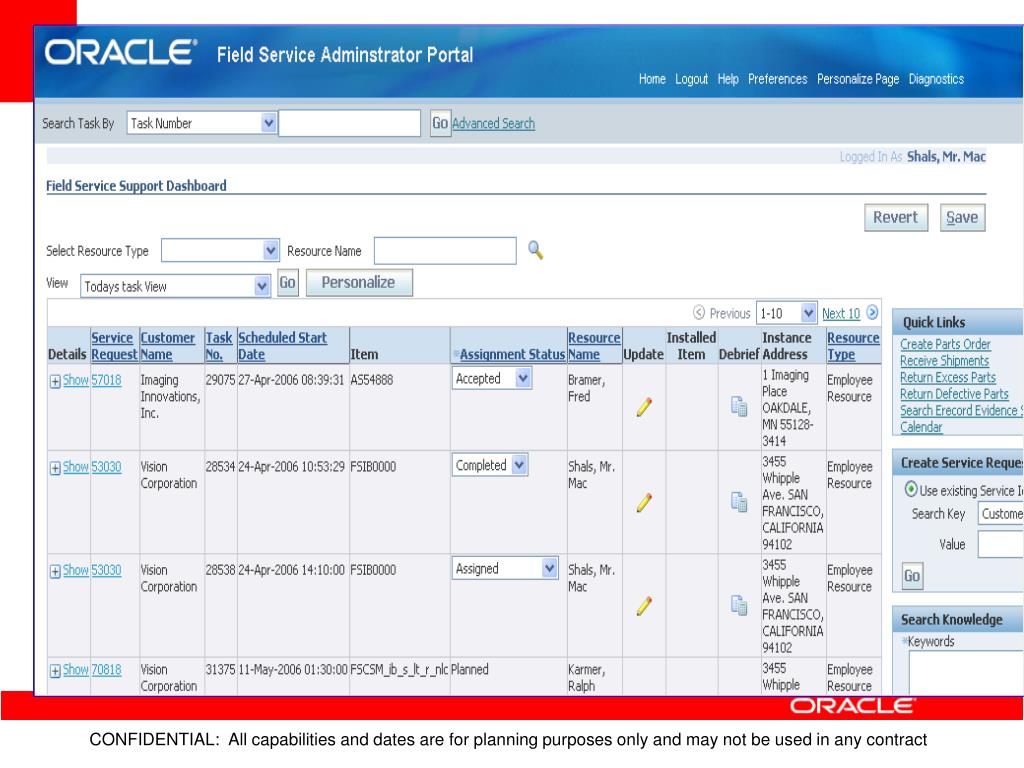Open Diagnostics in top navigation

coord(936,79)
